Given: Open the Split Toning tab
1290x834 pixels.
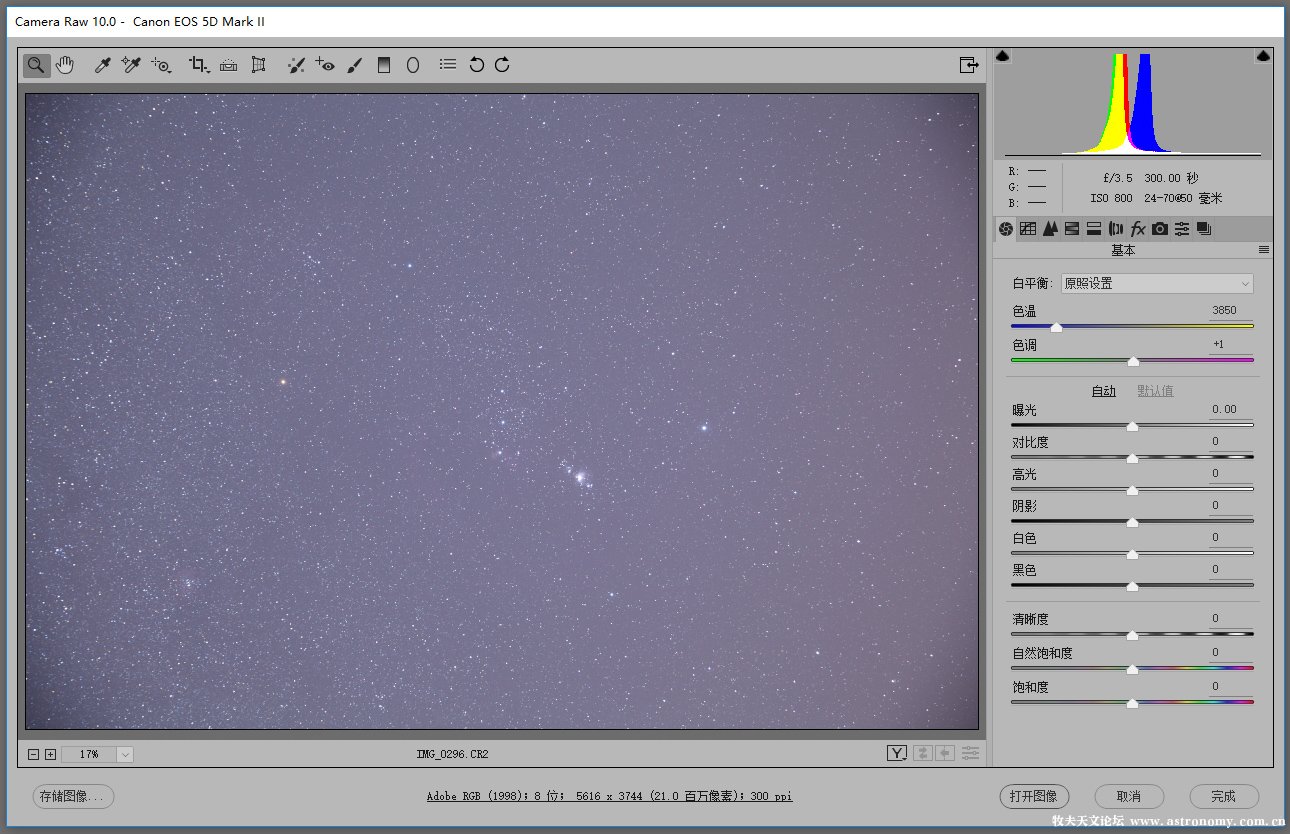Looking at the screenshot, I should [1094, 229].
